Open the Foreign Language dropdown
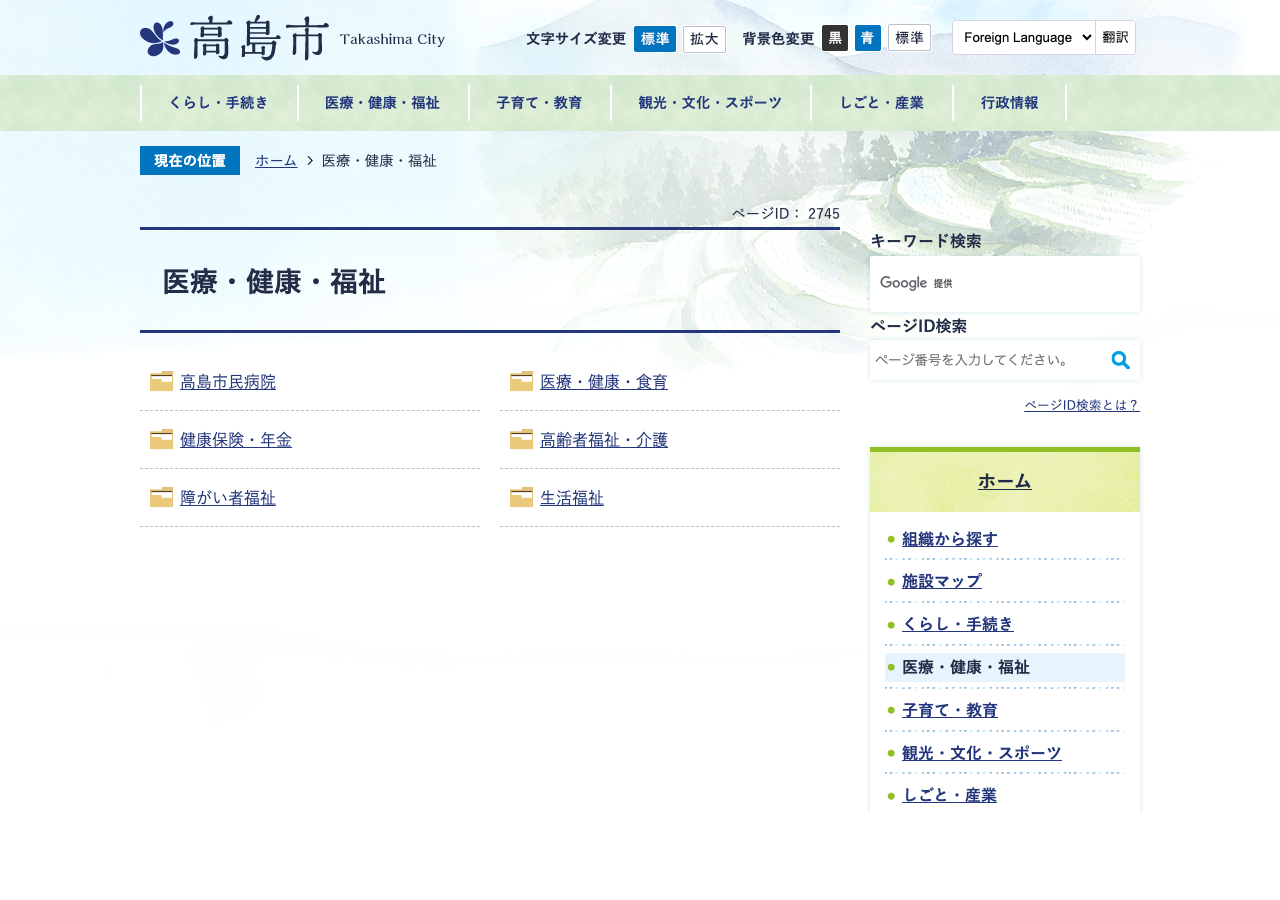Image resolution: width=1280 pixels, height=900 pixels. (1024, 37)
